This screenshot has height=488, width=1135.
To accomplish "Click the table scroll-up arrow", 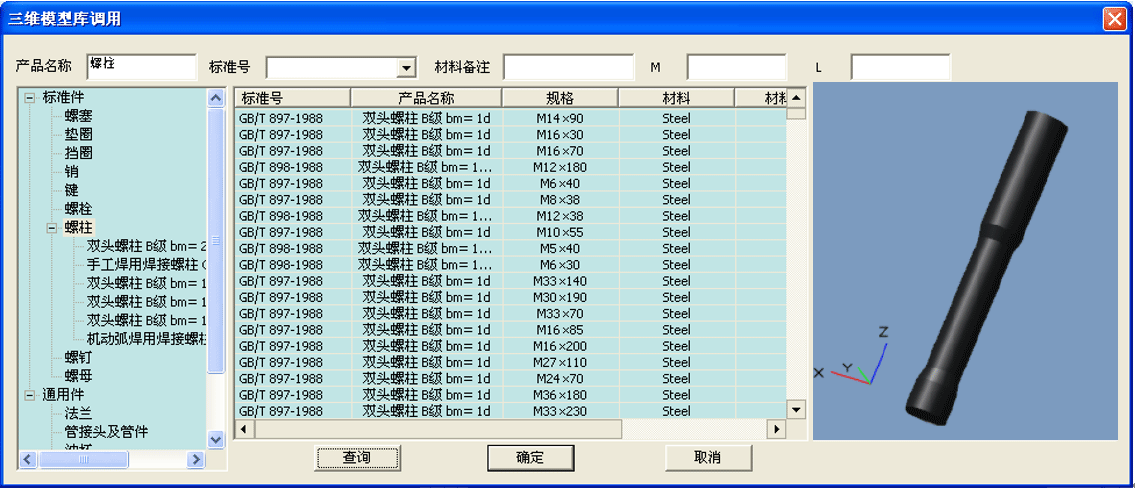I will coord(796,98).
